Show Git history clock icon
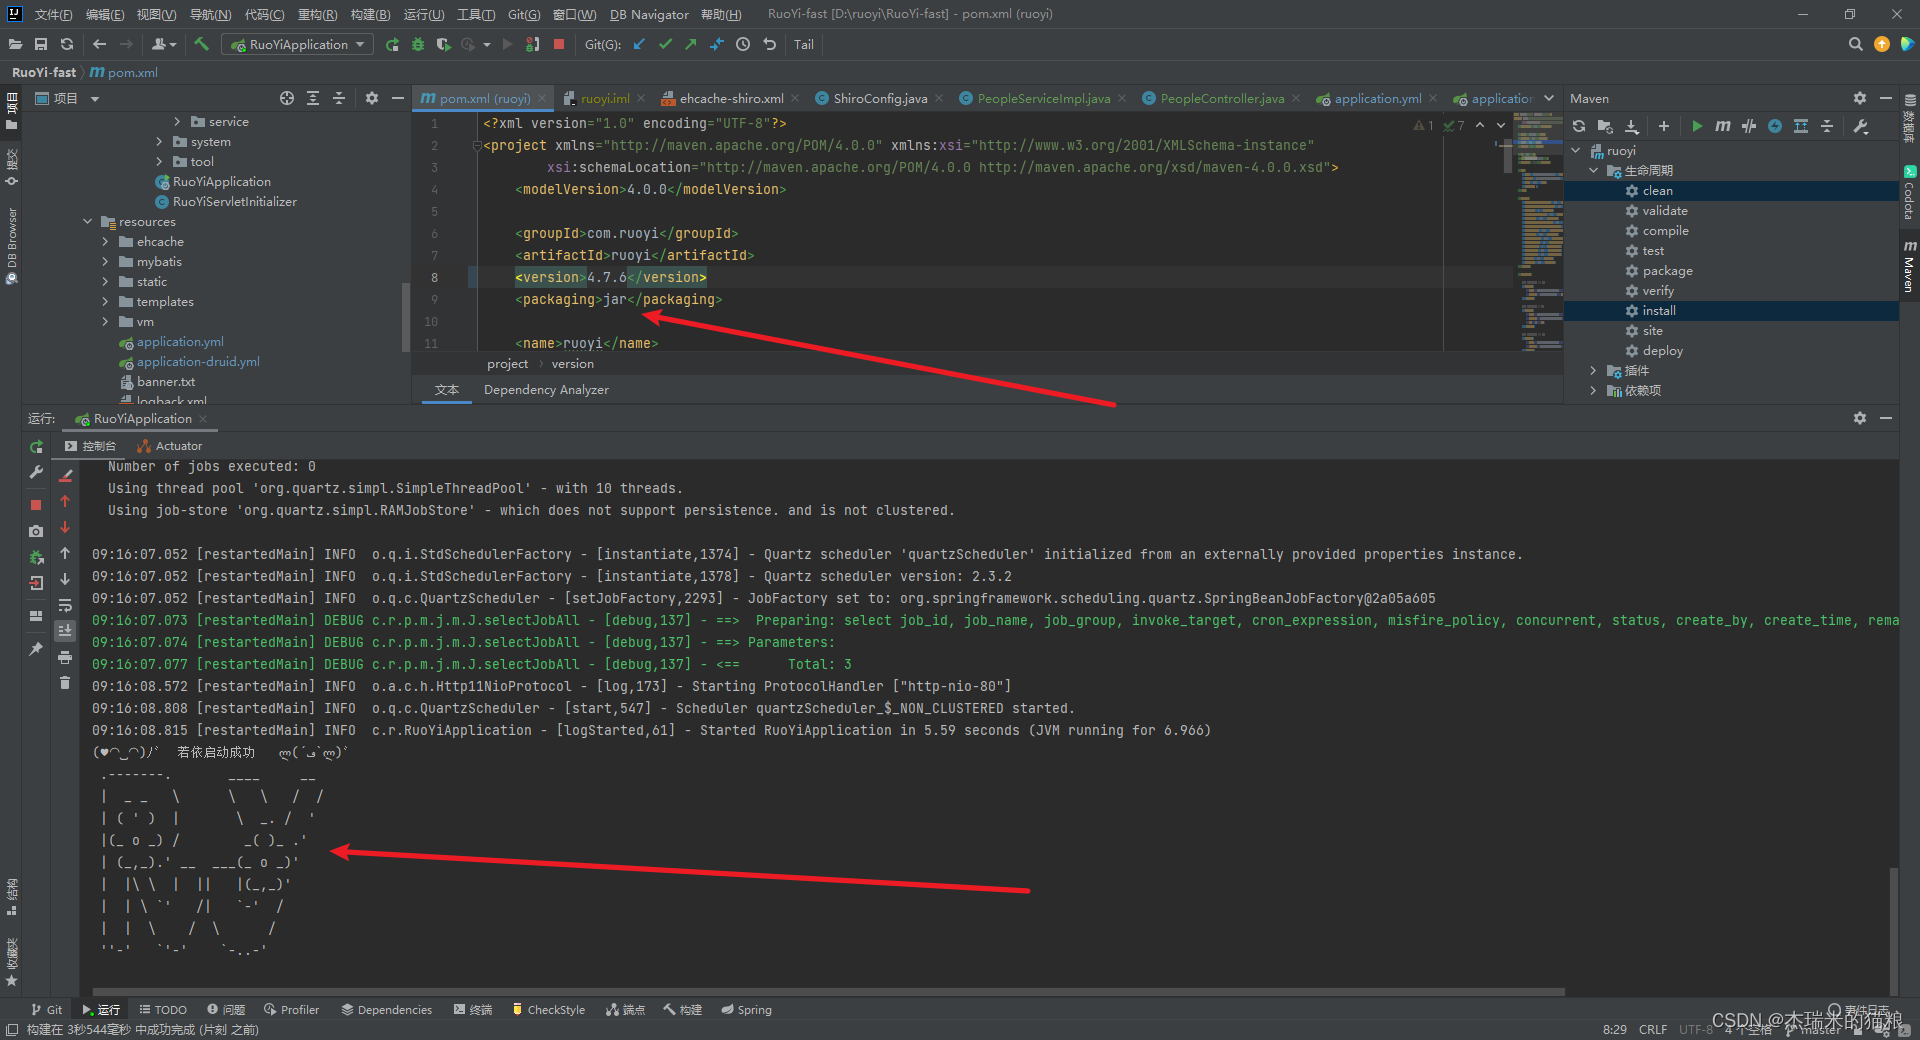1920x1040 pixels. tap(743, 44)
